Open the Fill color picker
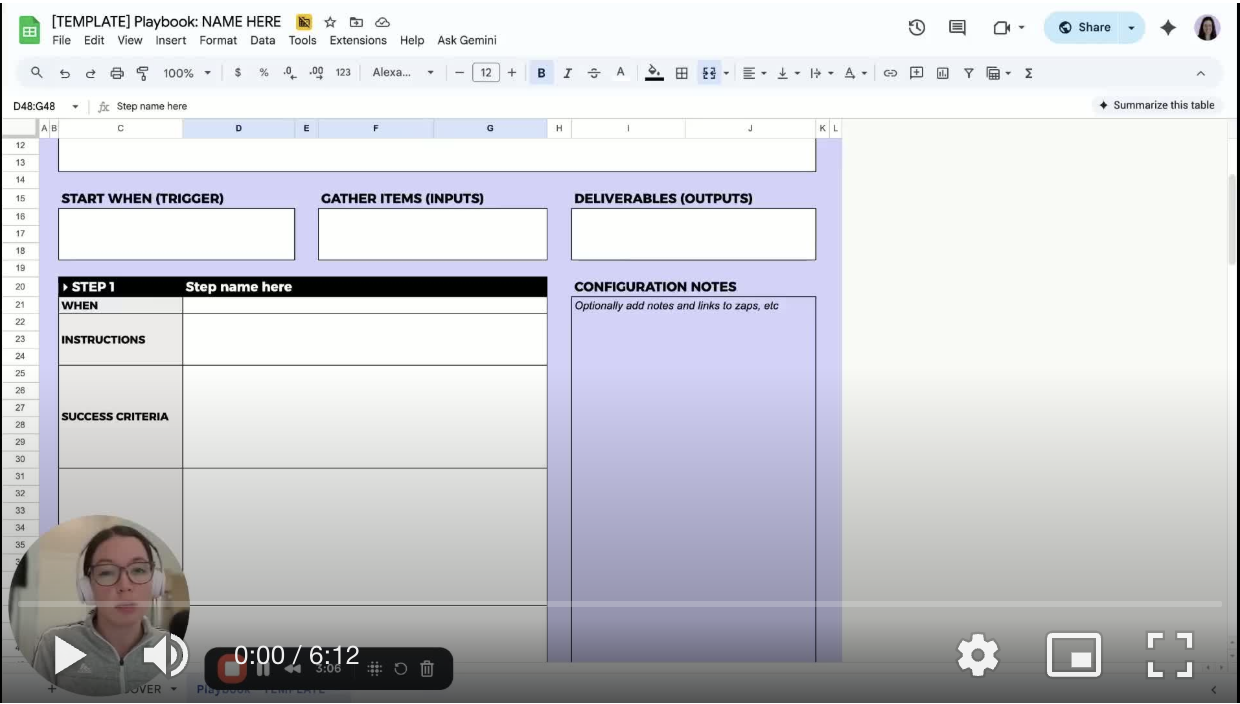 click(653, 72)
